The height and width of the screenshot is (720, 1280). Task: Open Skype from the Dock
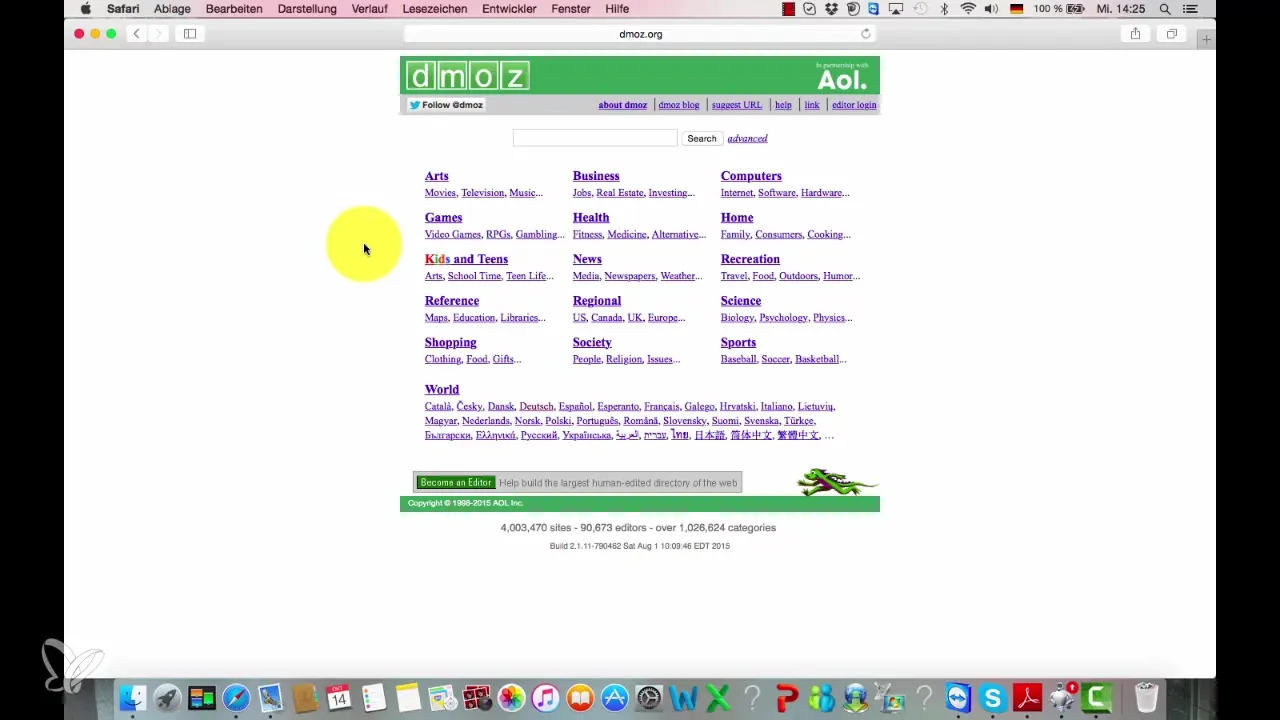pyautogui.click(x=993, y=697)
